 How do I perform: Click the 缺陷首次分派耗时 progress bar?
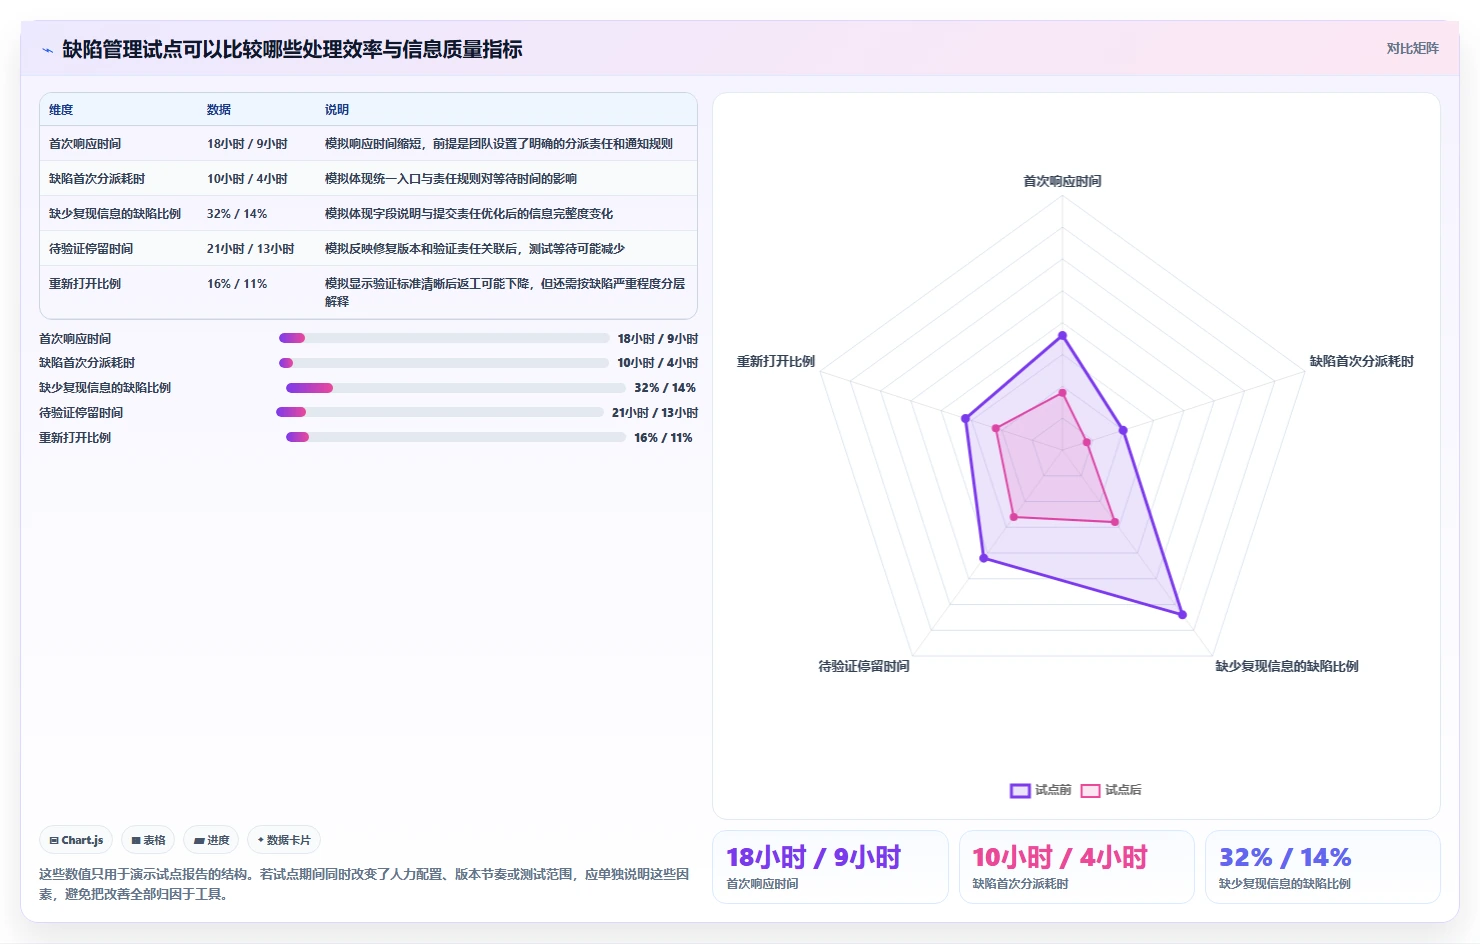click(444, 363)
